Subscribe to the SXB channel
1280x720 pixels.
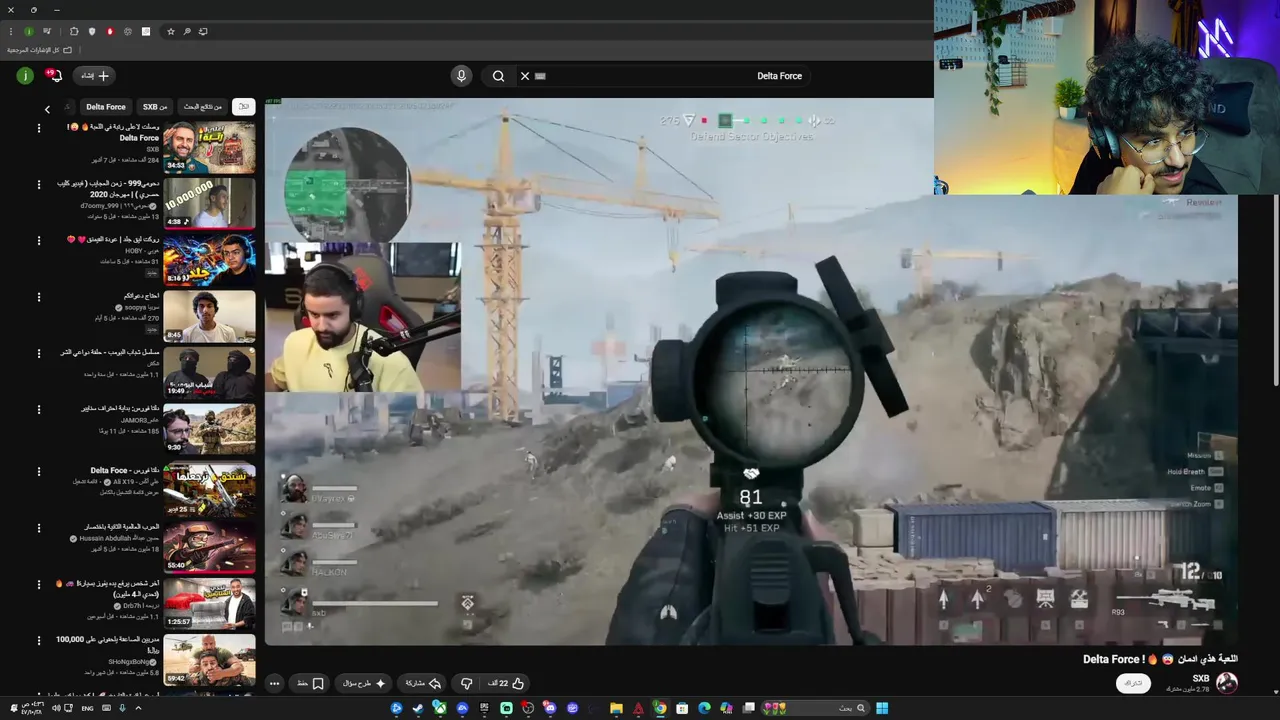click(x=1133, y=683)
